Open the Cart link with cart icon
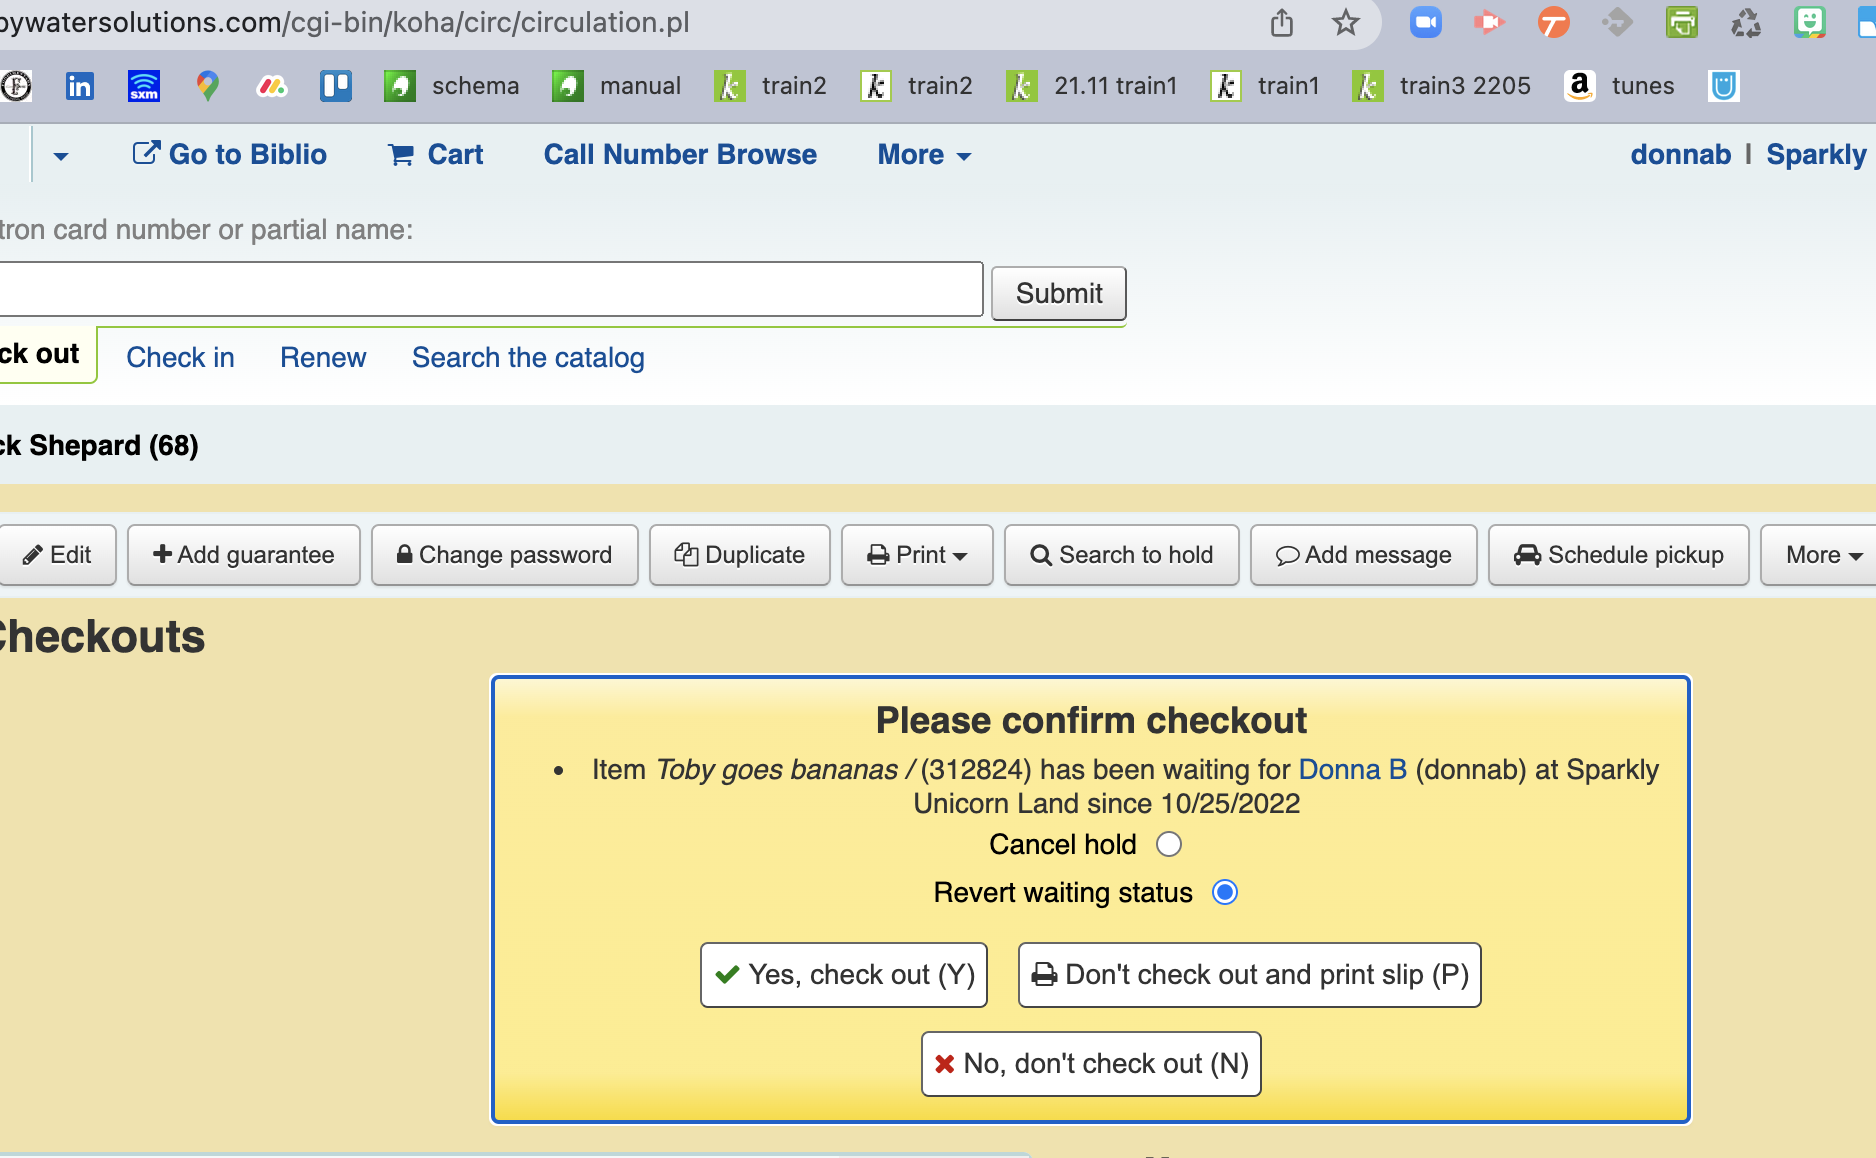 click(x=436, y=154)
